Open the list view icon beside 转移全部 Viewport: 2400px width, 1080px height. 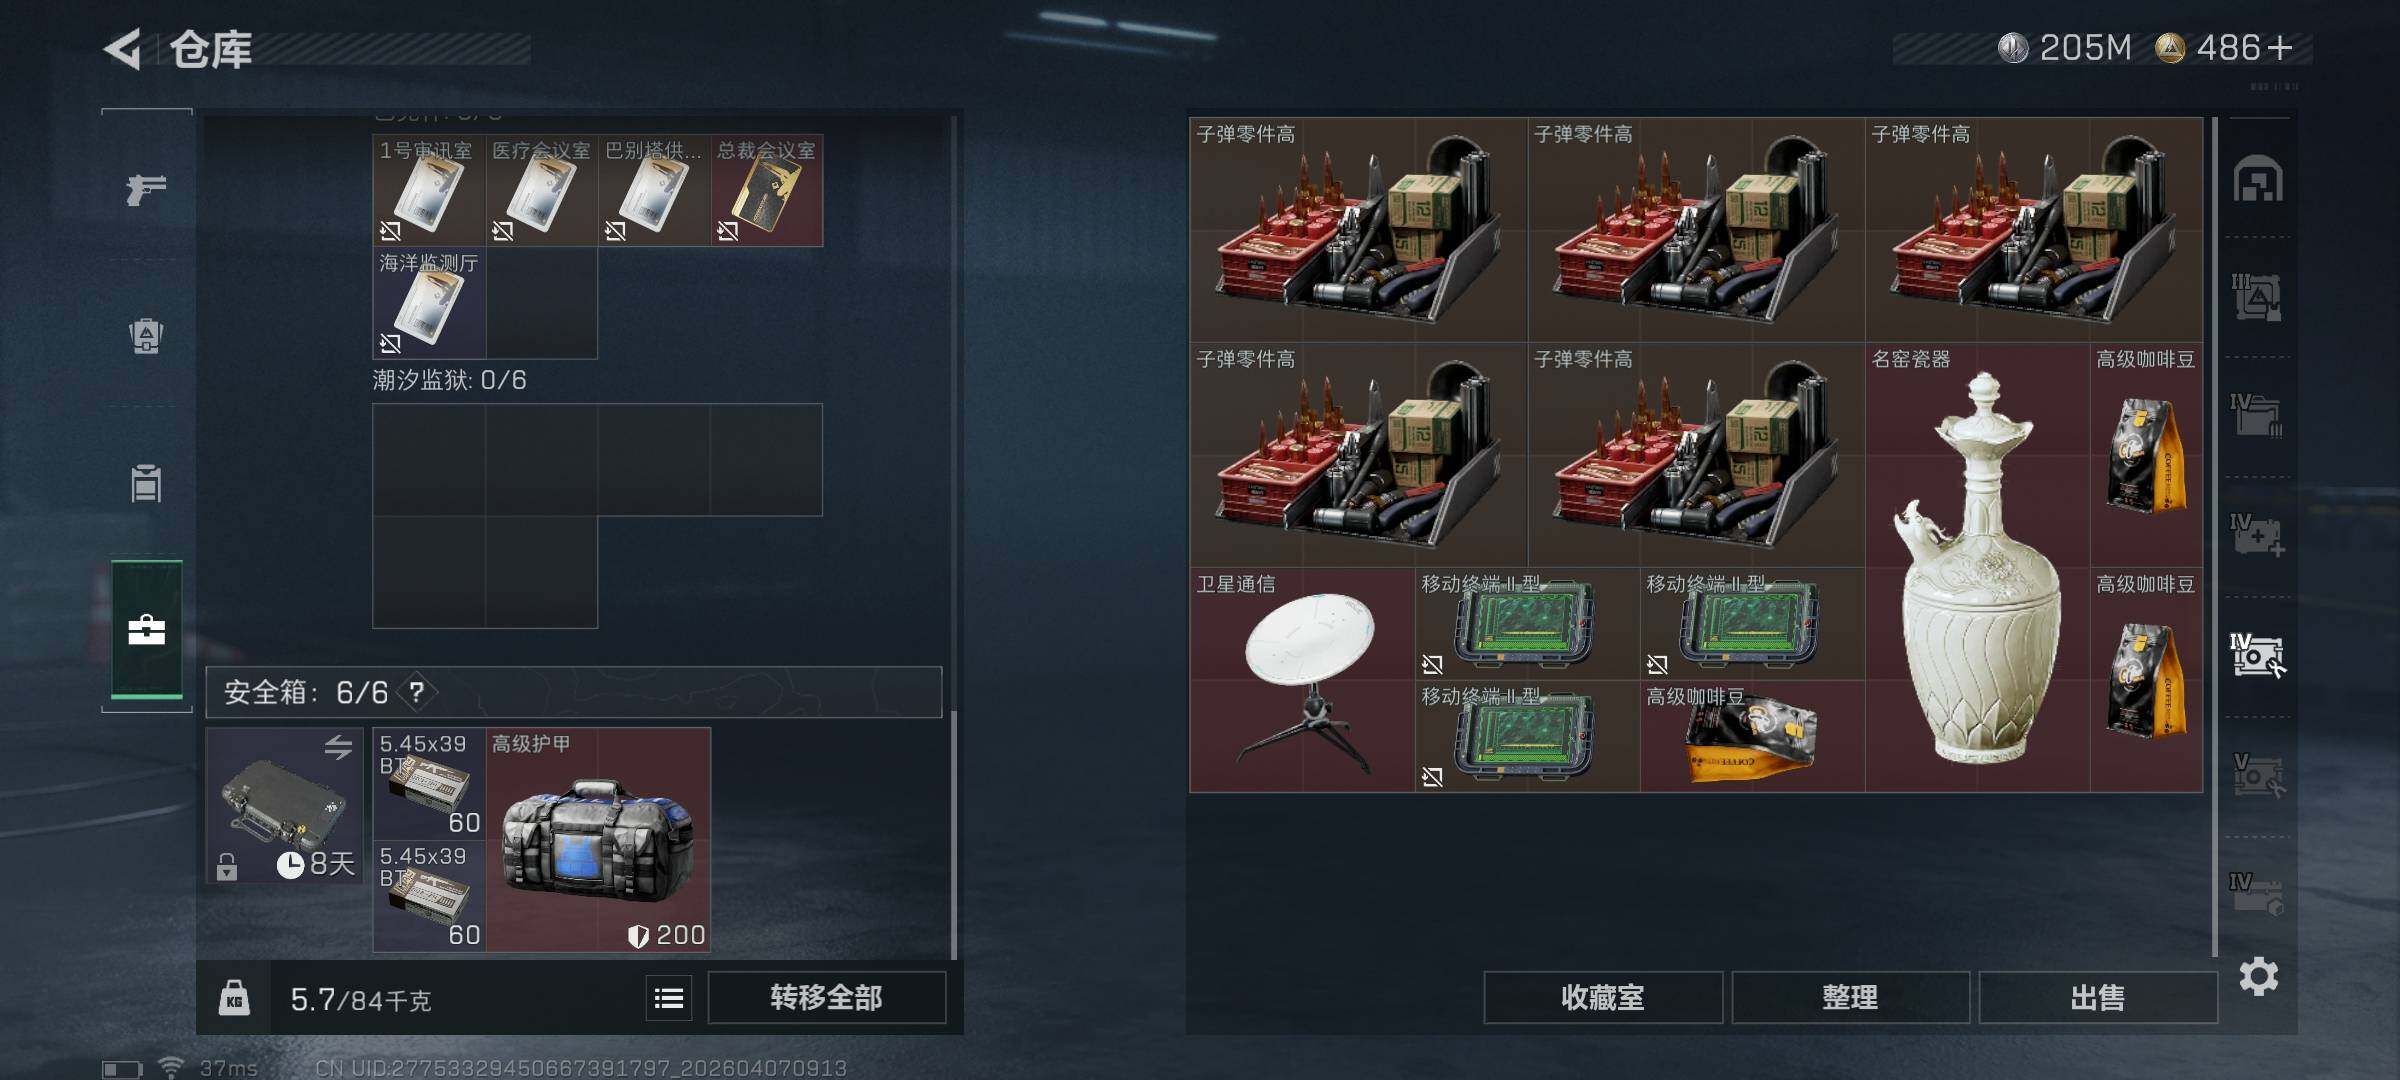pos(669,998)
